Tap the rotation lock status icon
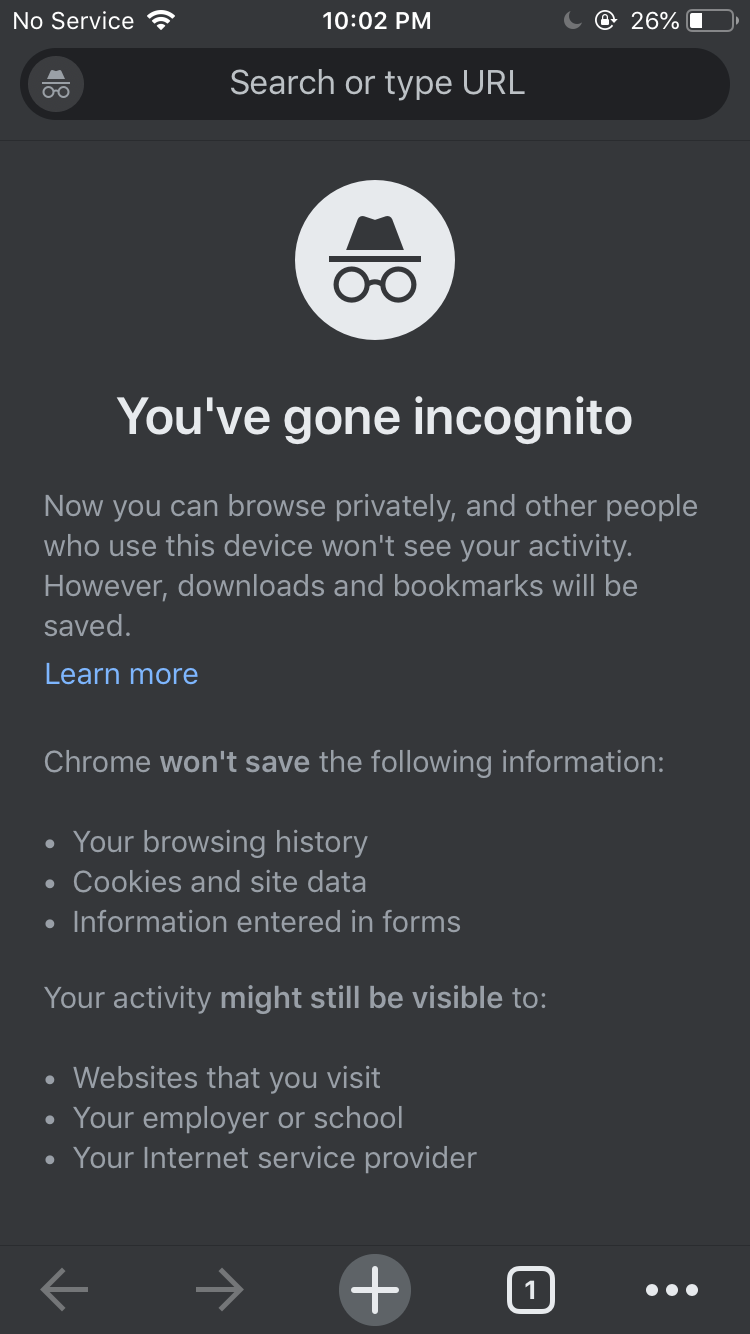This screenshot has height=1334, width=750. click(605, 20)
